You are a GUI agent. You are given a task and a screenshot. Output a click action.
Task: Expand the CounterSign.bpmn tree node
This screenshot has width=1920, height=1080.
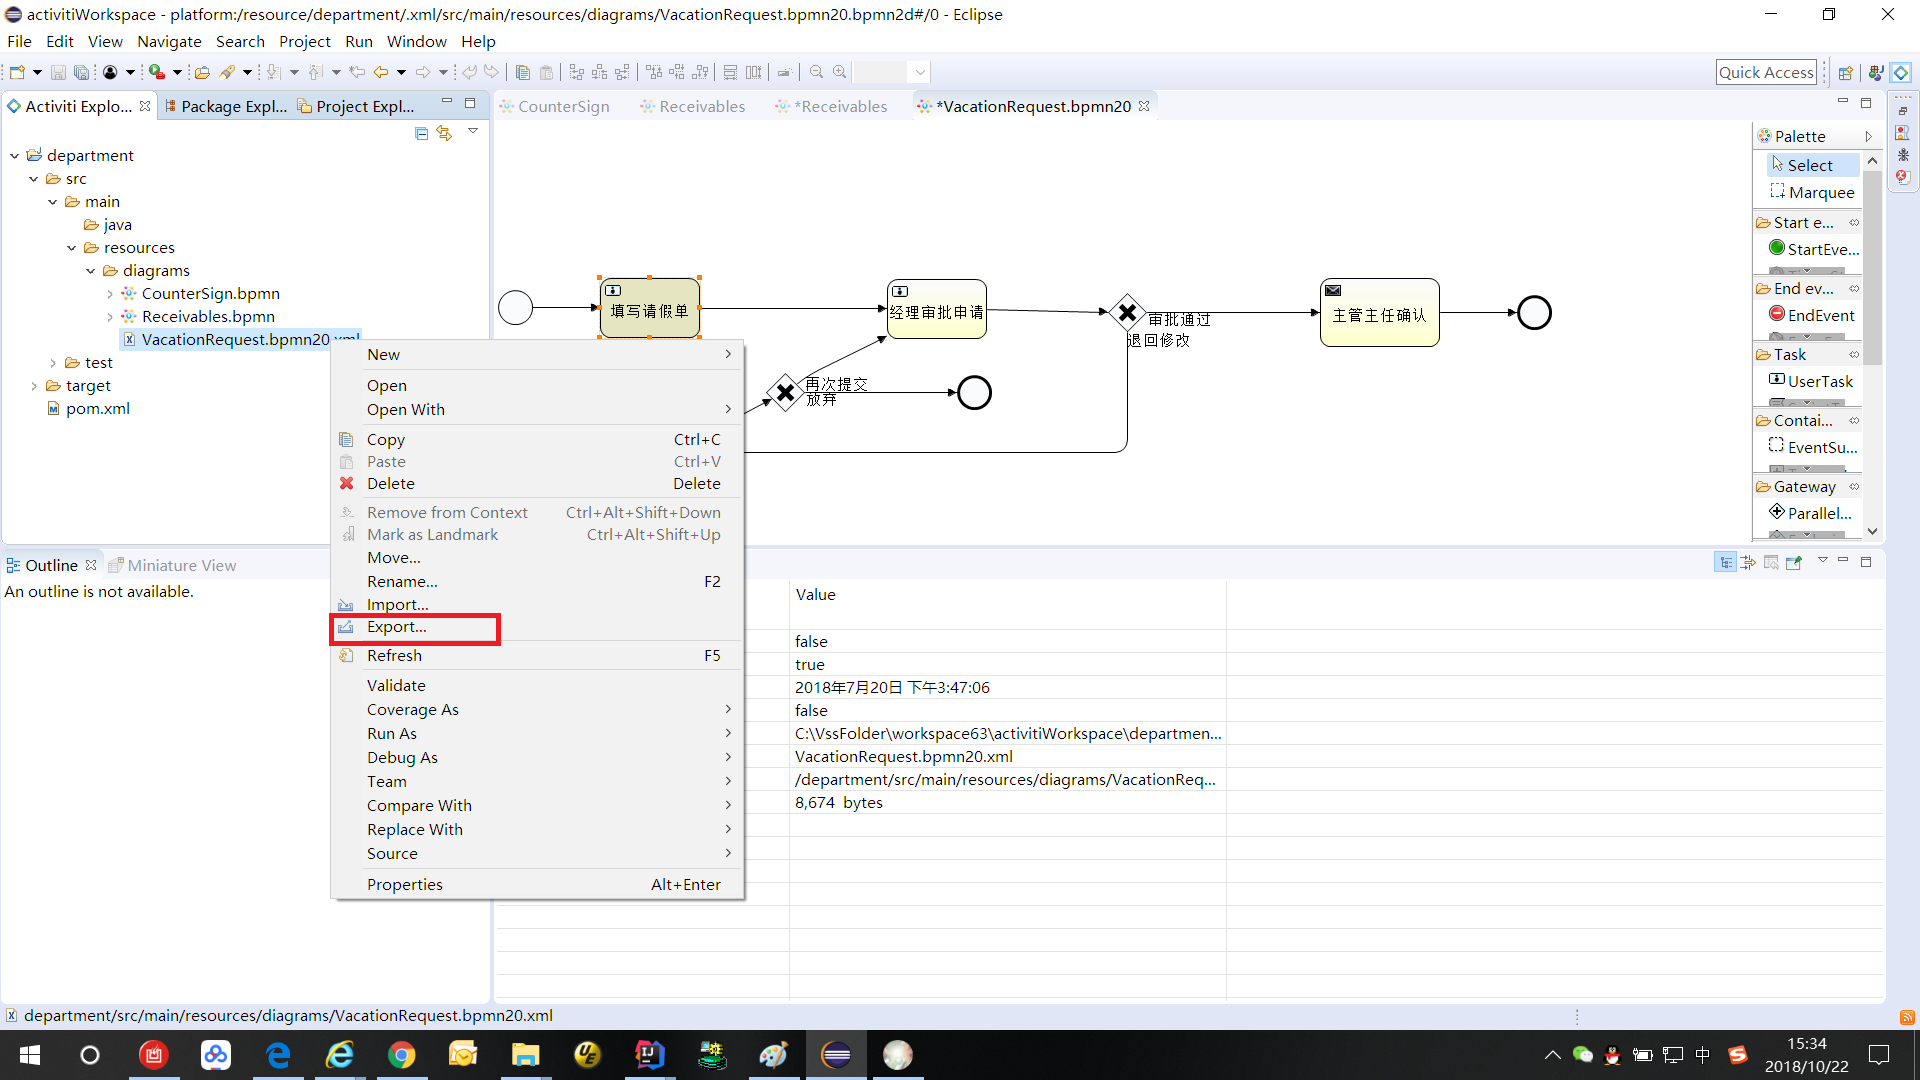110,293
